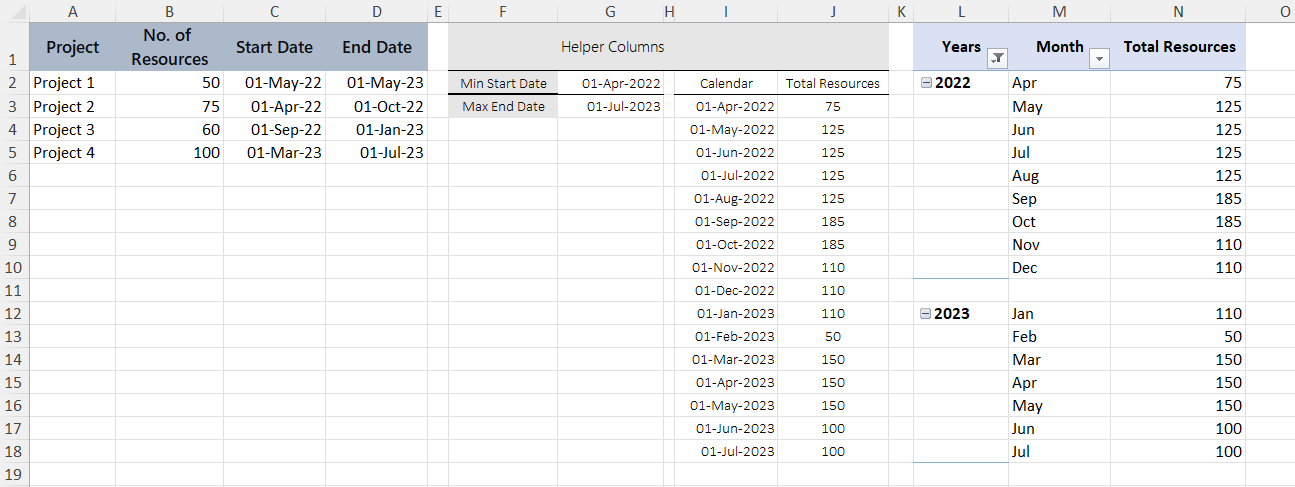
Task: Select the "Project 3" cell
Action: tap(72, 129)
